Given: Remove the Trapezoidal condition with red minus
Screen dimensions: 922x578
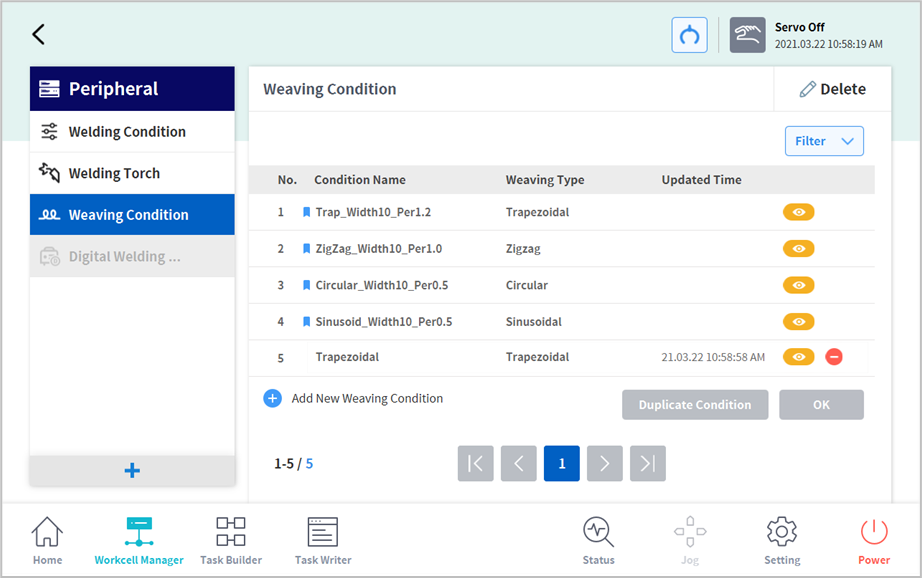Looking at the screenshot, I should pyautogui.click(x=834, y=357).
